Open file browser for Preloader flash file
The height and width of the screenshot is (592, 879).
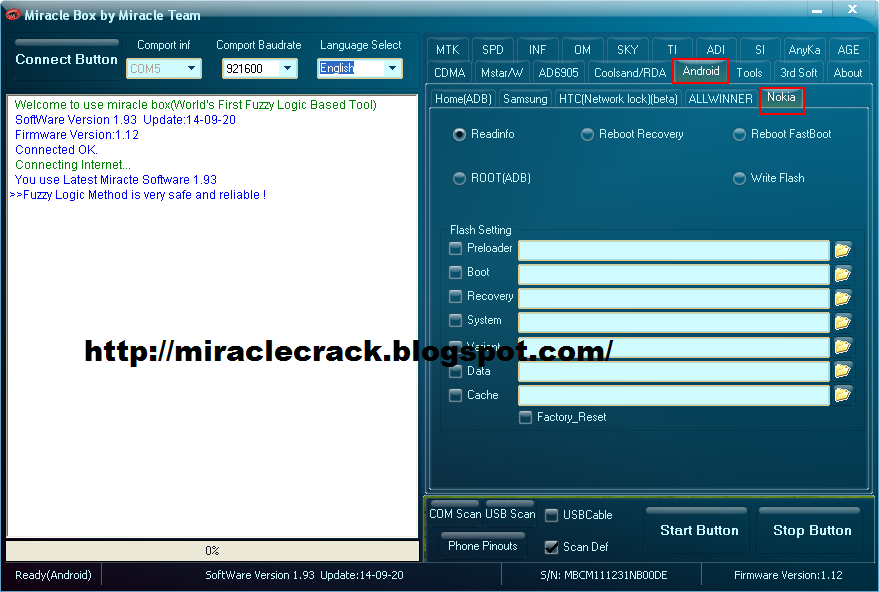coord(843,250)
